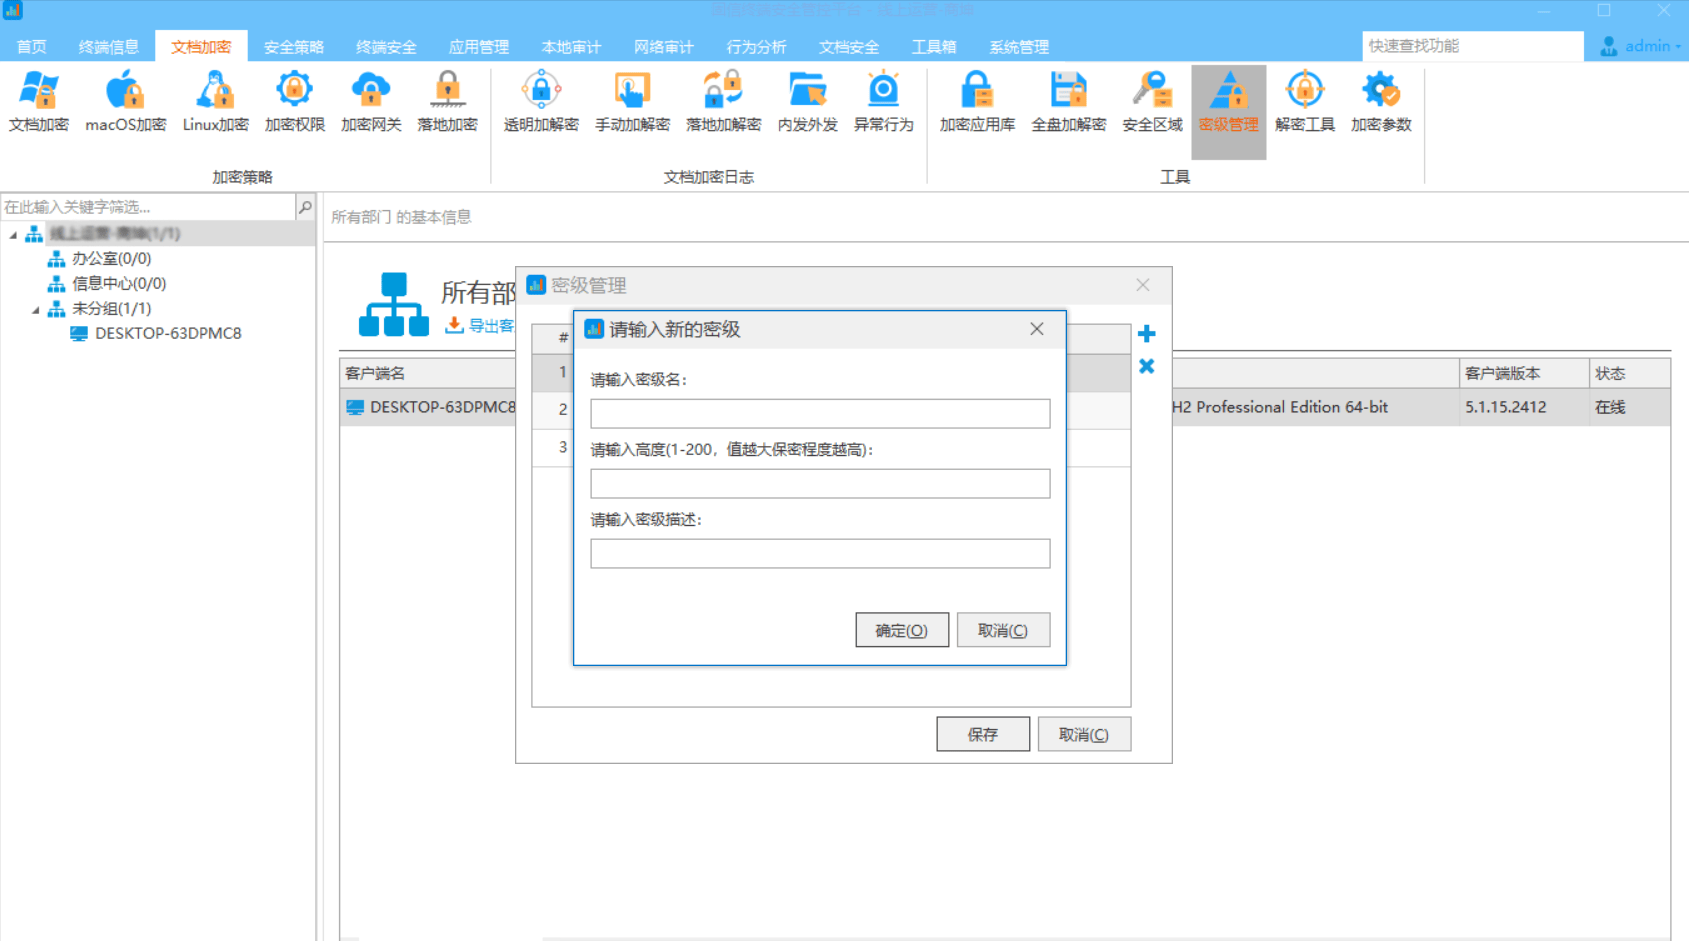Click the blue X delete icon in dialog
The width and height of the screenshot is (1689, 941).
pos(1146,366)
